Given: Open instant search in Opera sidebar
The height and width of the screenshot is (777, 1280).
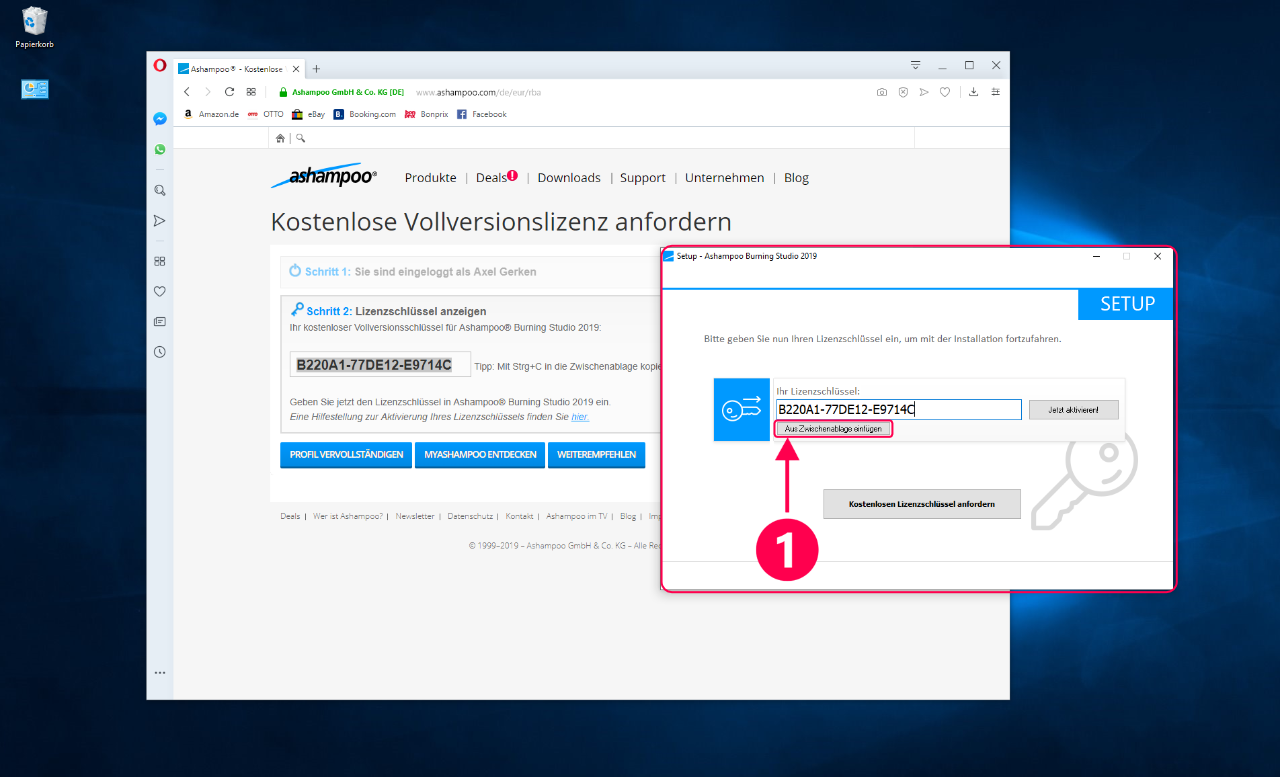Looking at the screenshot, I should coord(160,190).
